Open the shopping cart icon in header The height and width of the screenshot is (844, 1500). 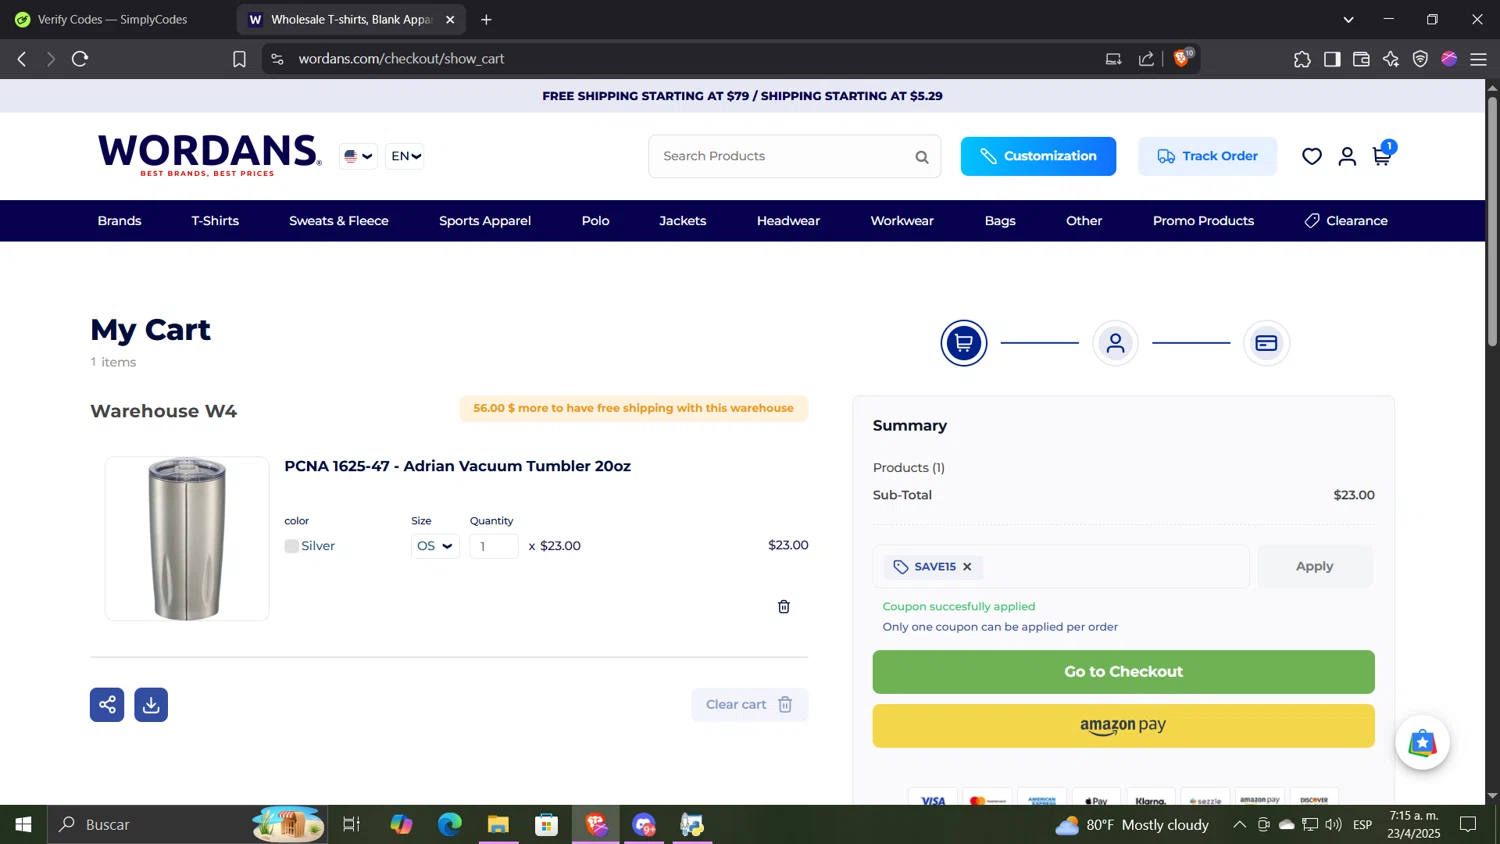(1382, 156)
